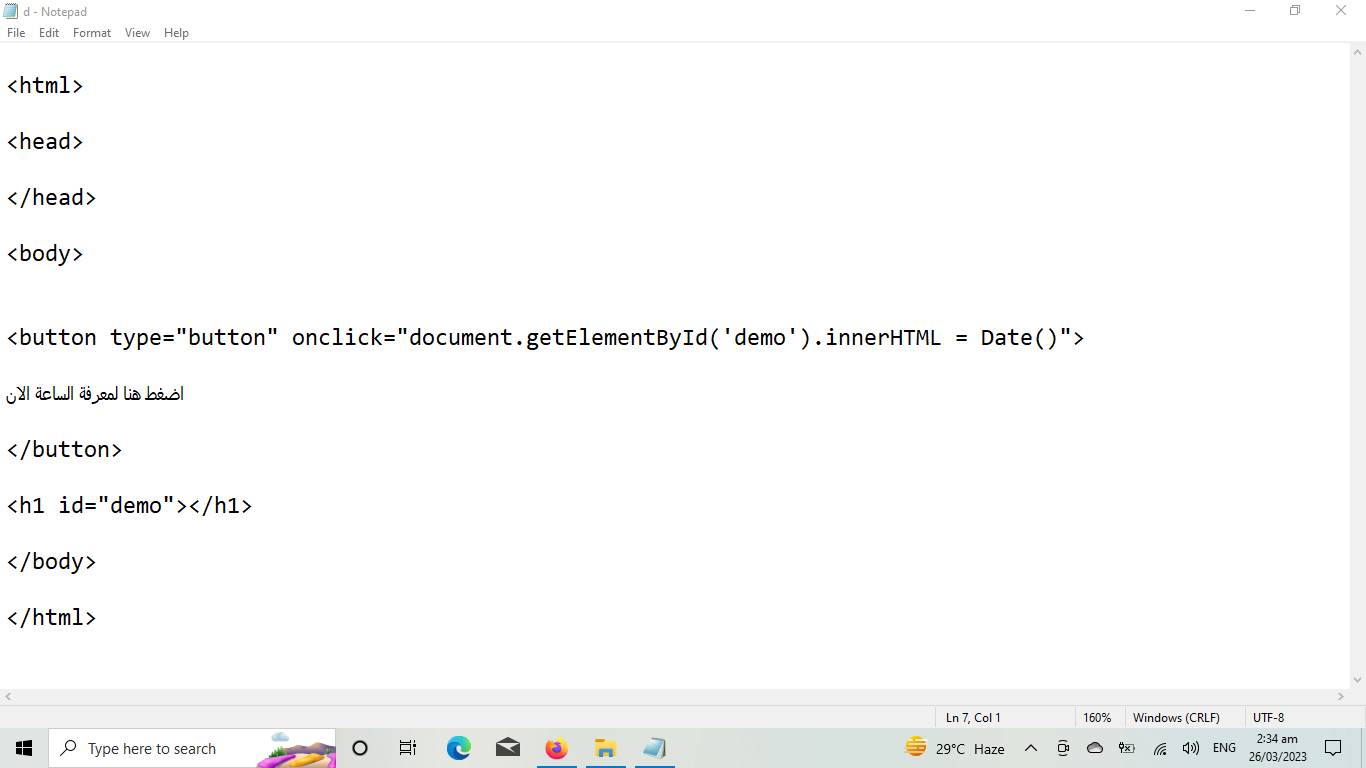Open the volume control icon
Screen dimensions: 1366x768
tap(1190, 748)
